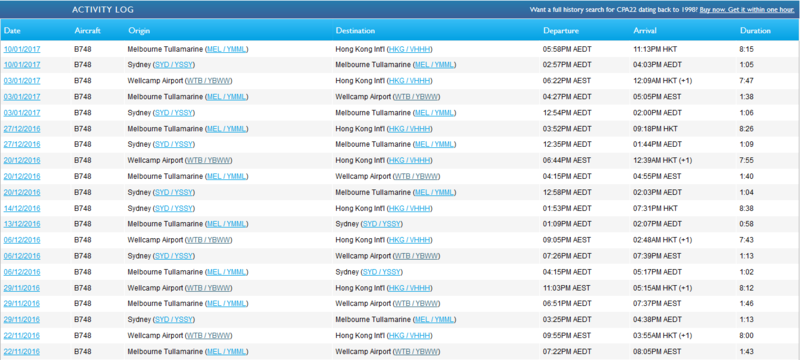Click the Arrival column header
The image size is (800, 360).
[645, 31]
